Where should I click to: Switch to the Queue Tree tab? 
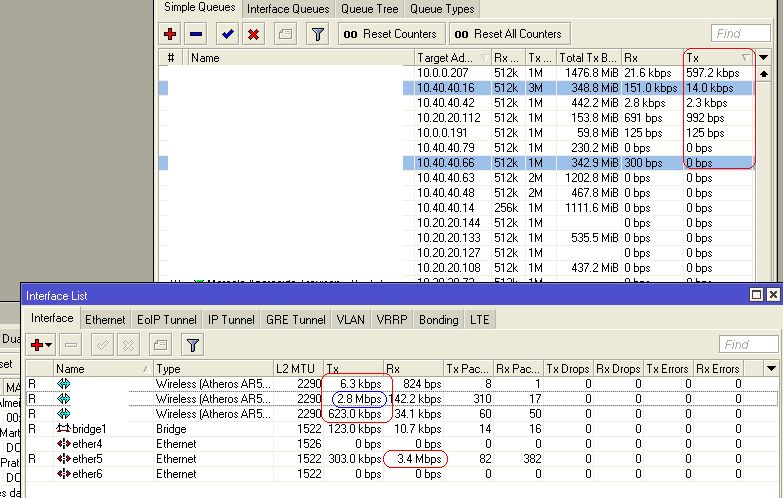pyautogui.click(x=369, y=9)
